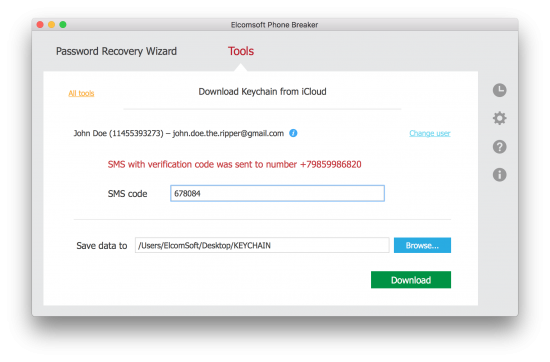Screen dimensions: 550x362
Task: Maximize window with the green button
Action: coord(63,25)
